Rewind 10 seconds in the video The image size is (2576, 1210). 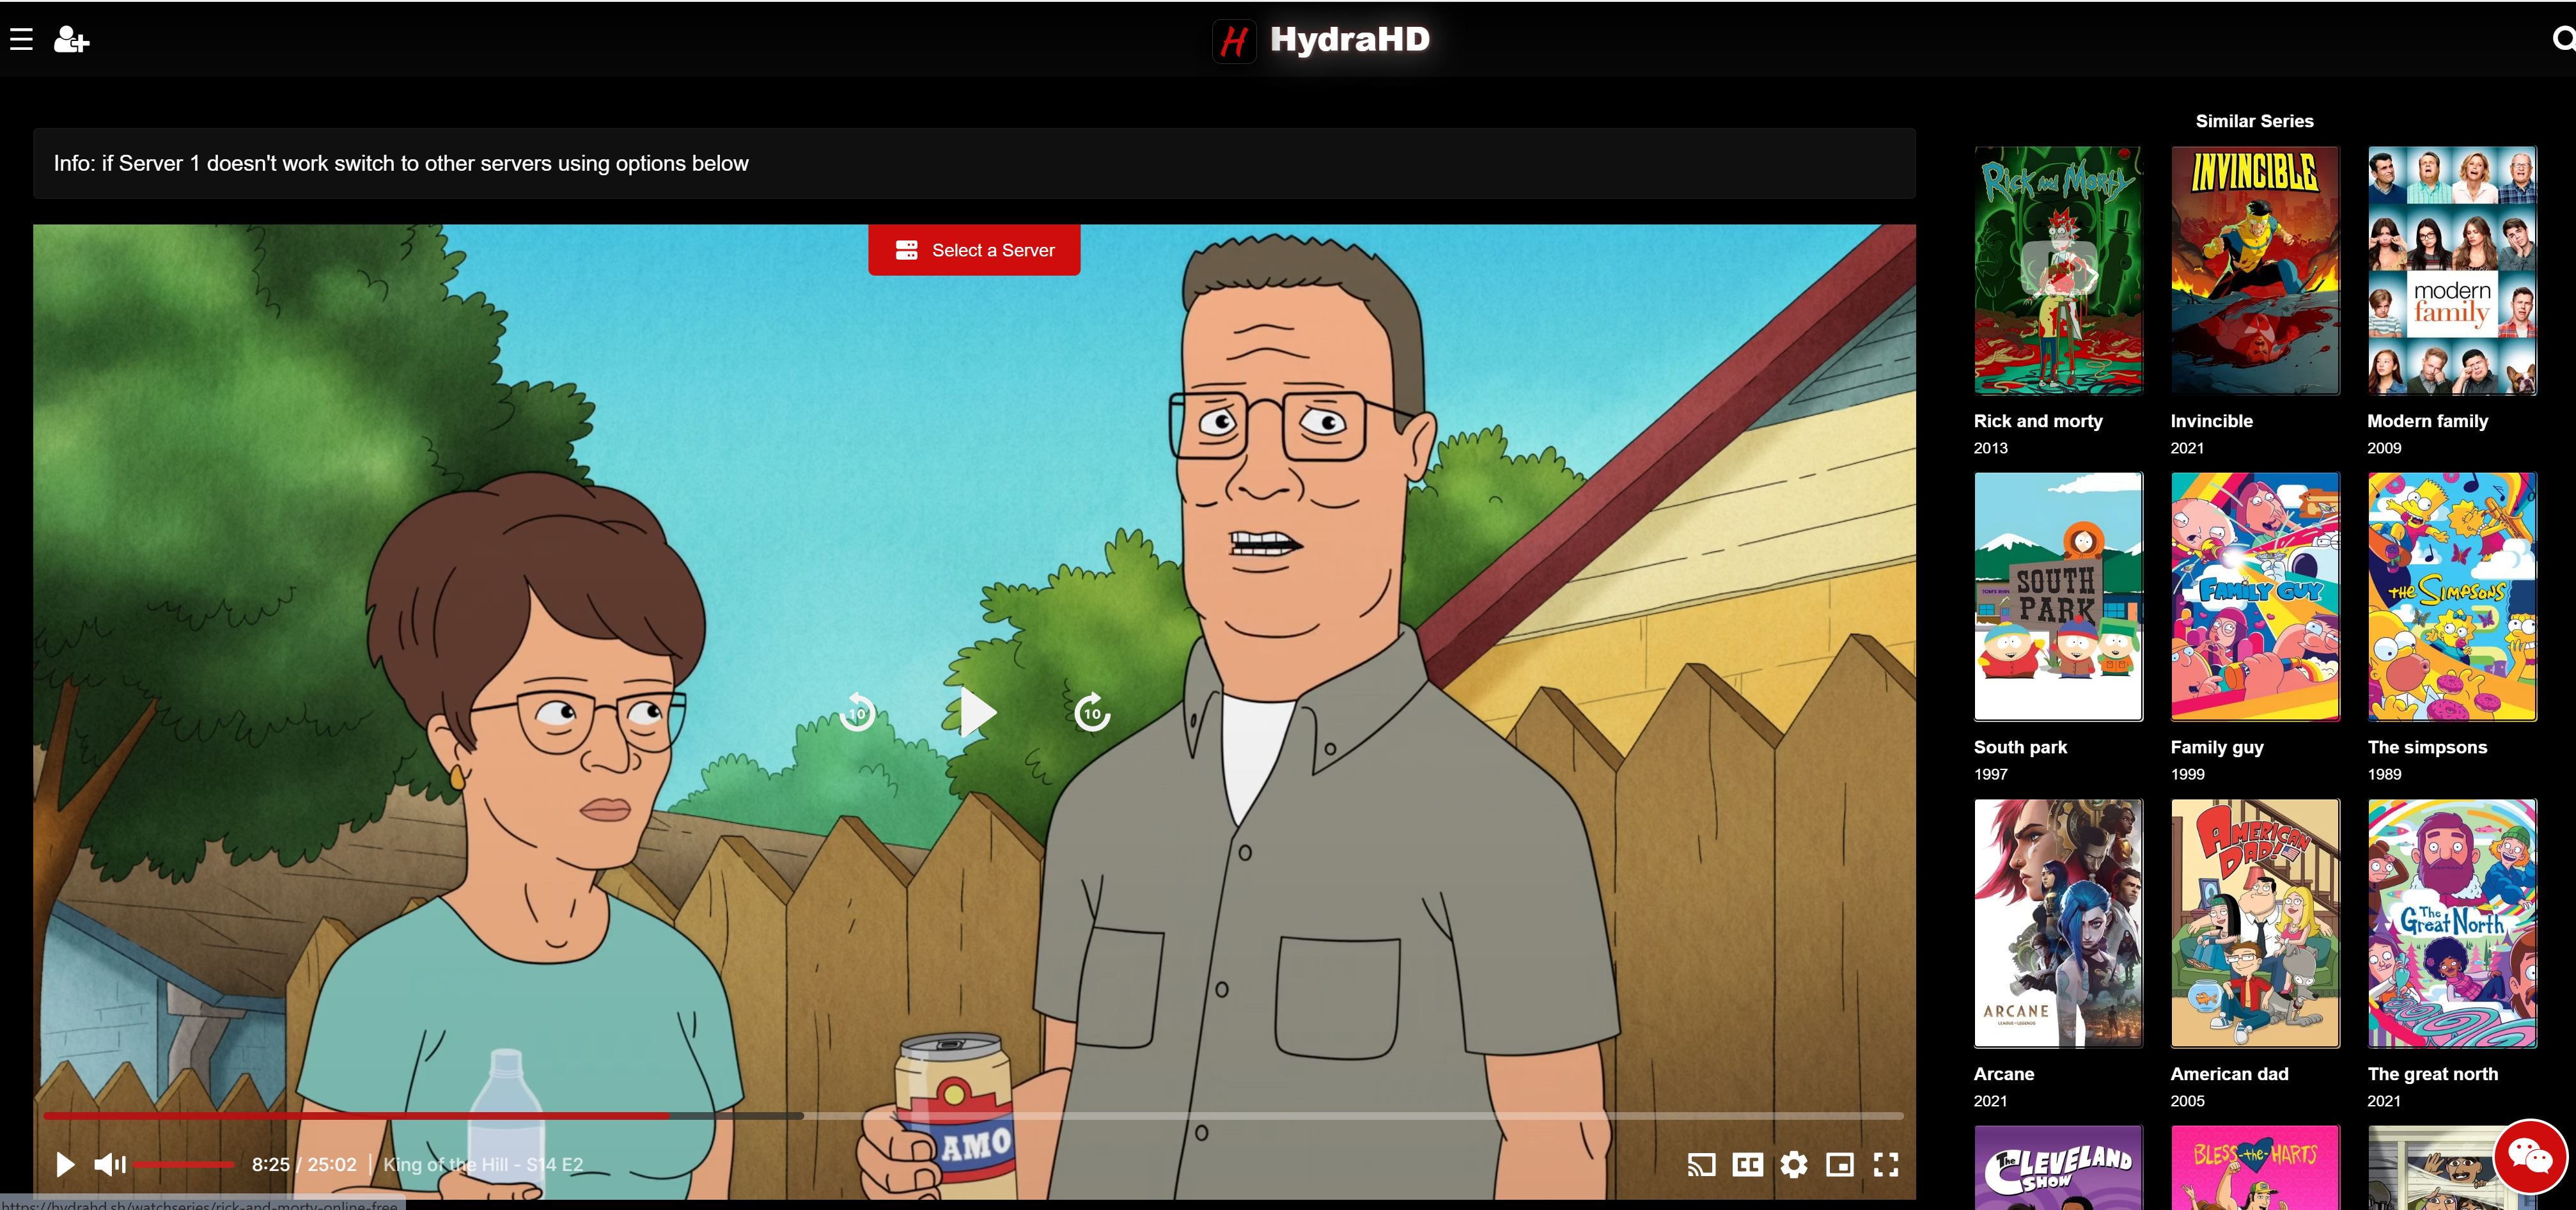point(857,713)
